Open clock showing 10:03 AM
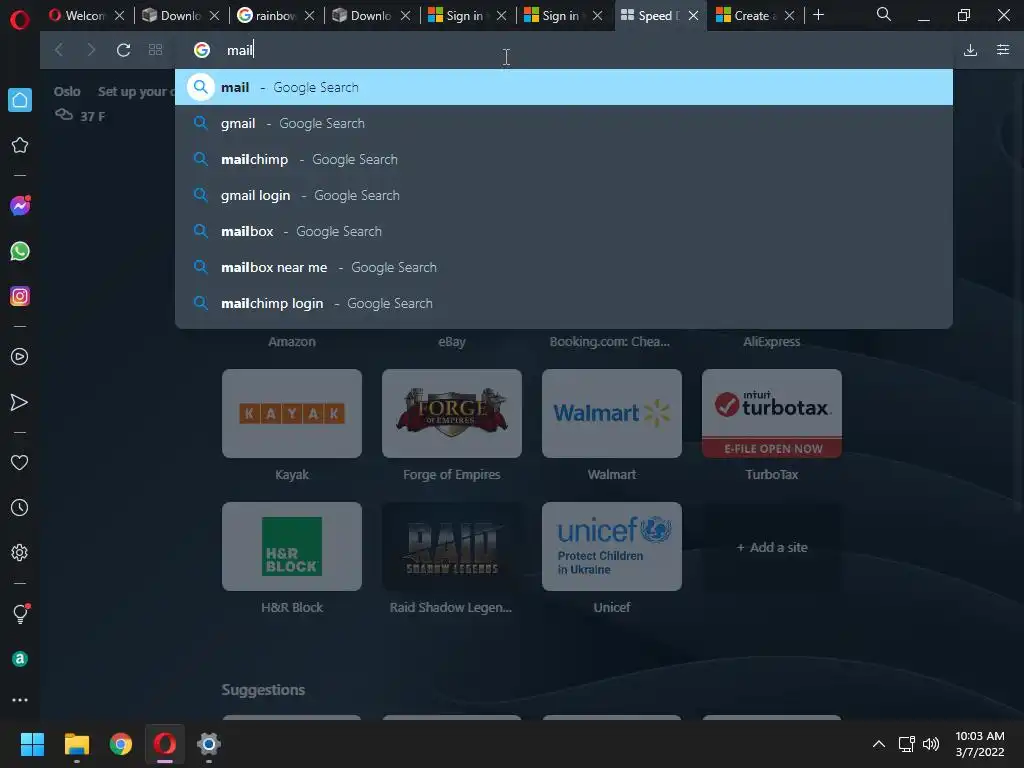The image size is (1024, 768). pos(980,744)
